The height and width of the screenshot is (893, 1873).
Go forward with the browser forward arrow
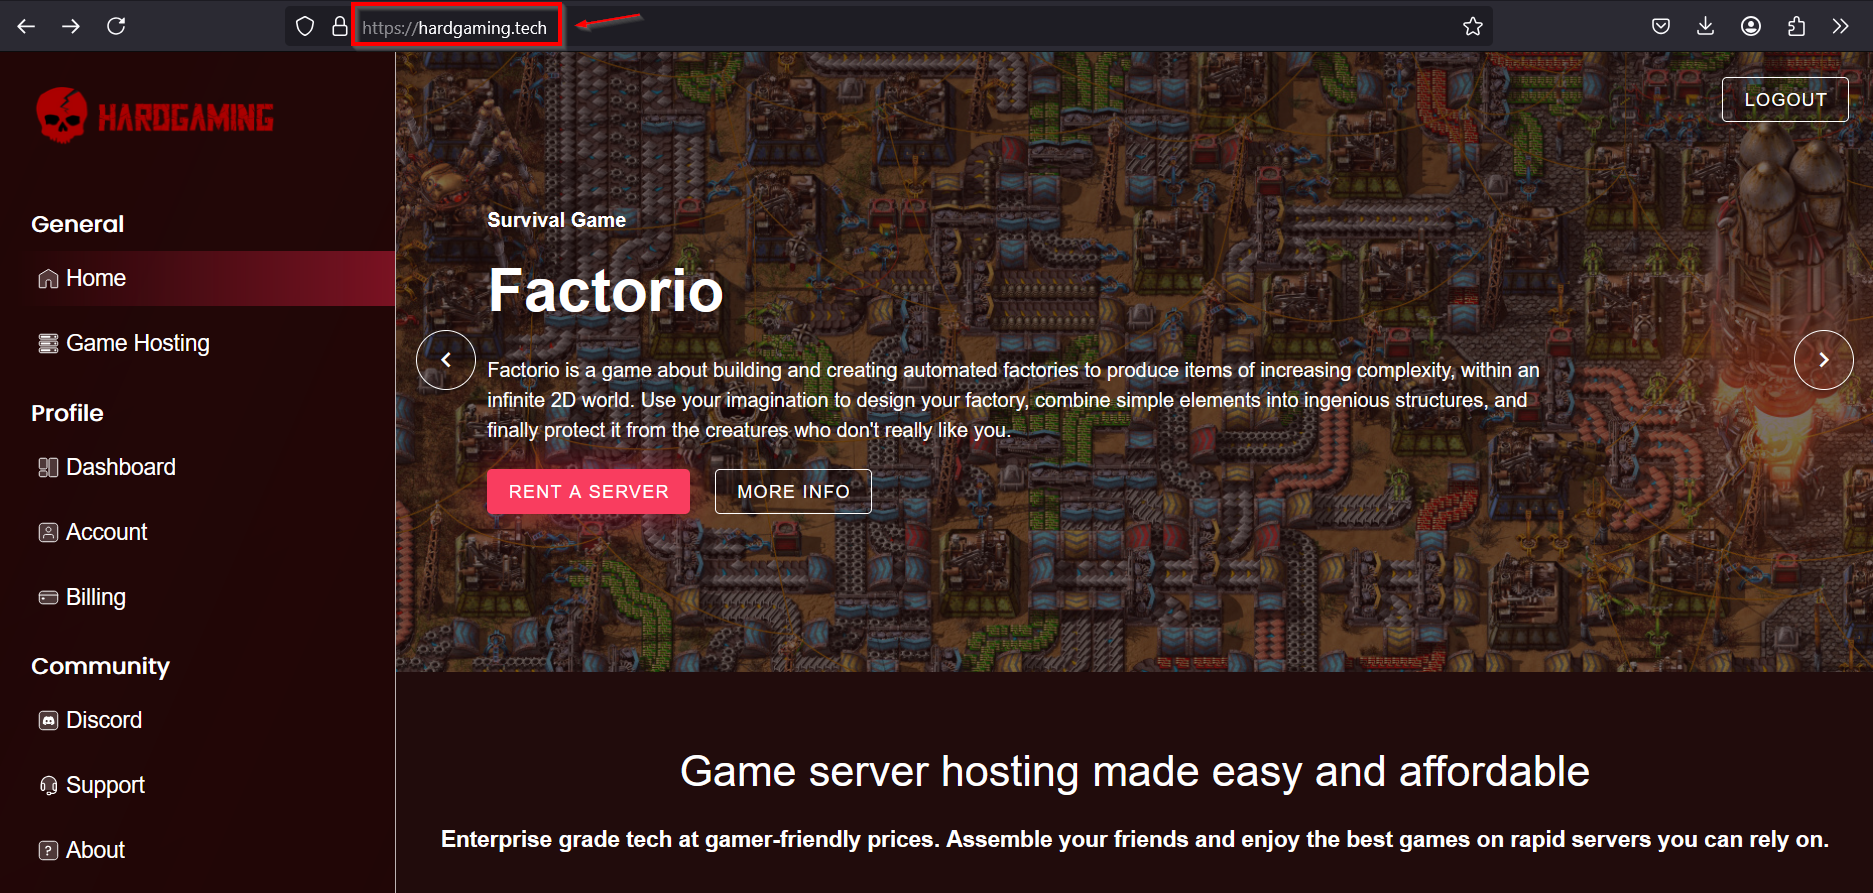point(71,26)
